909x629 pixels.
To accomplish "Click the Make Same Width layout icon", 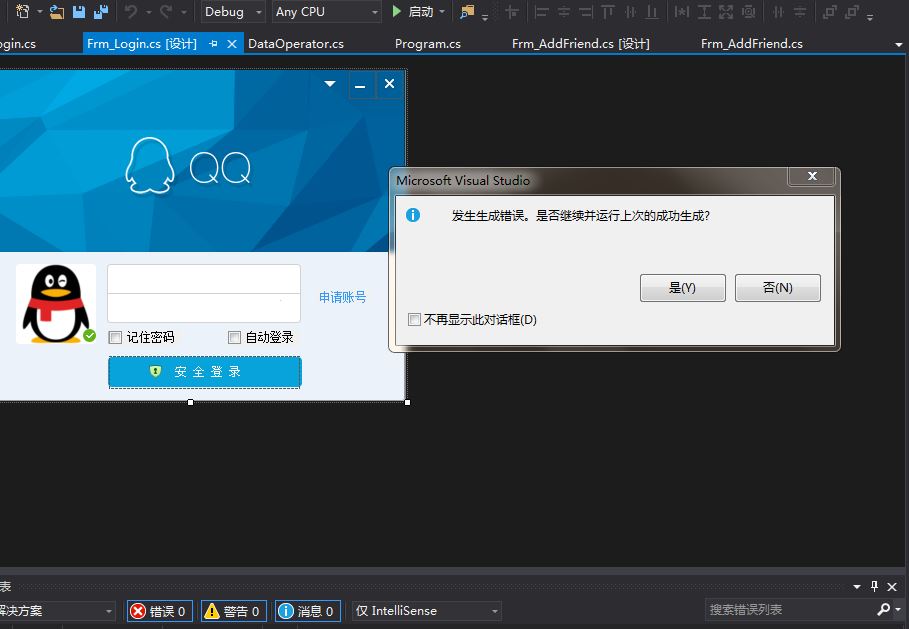I will [x=682, y=12].
